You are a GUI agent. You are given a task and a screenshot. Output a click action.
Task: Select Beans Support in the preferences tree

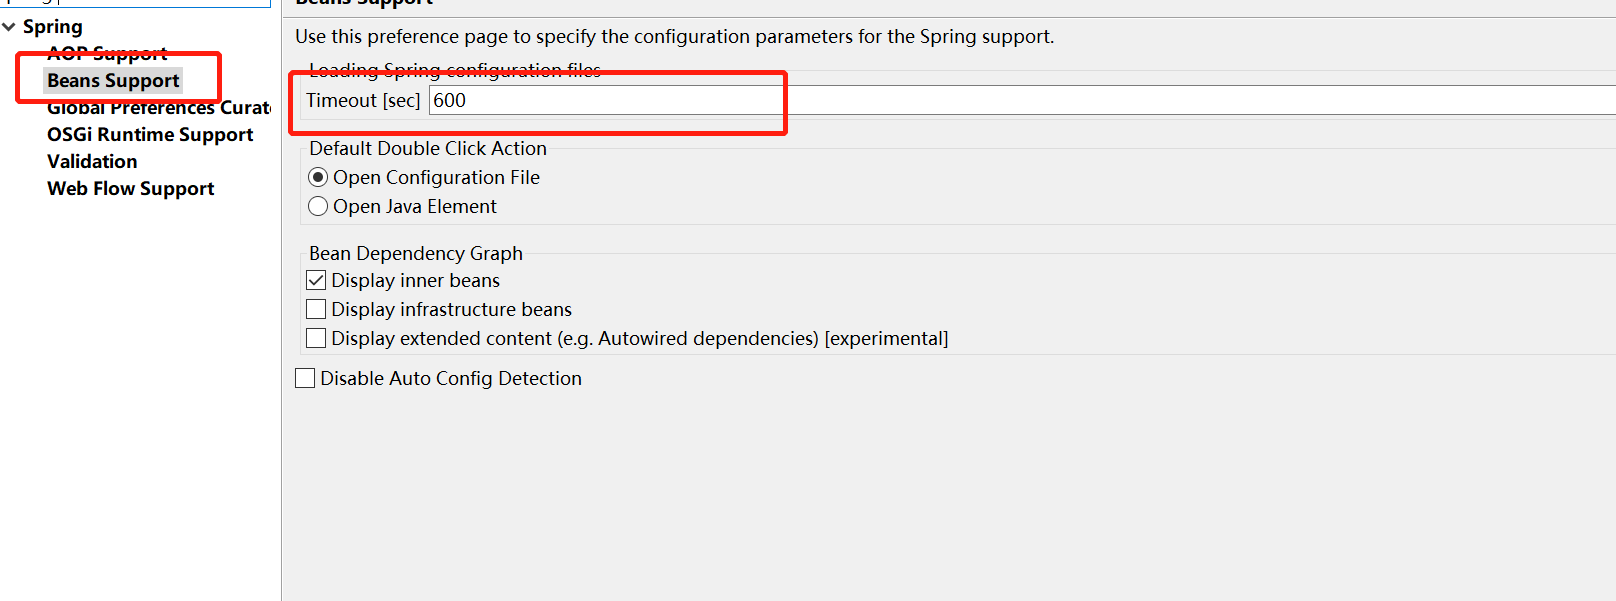pos(113,81)
